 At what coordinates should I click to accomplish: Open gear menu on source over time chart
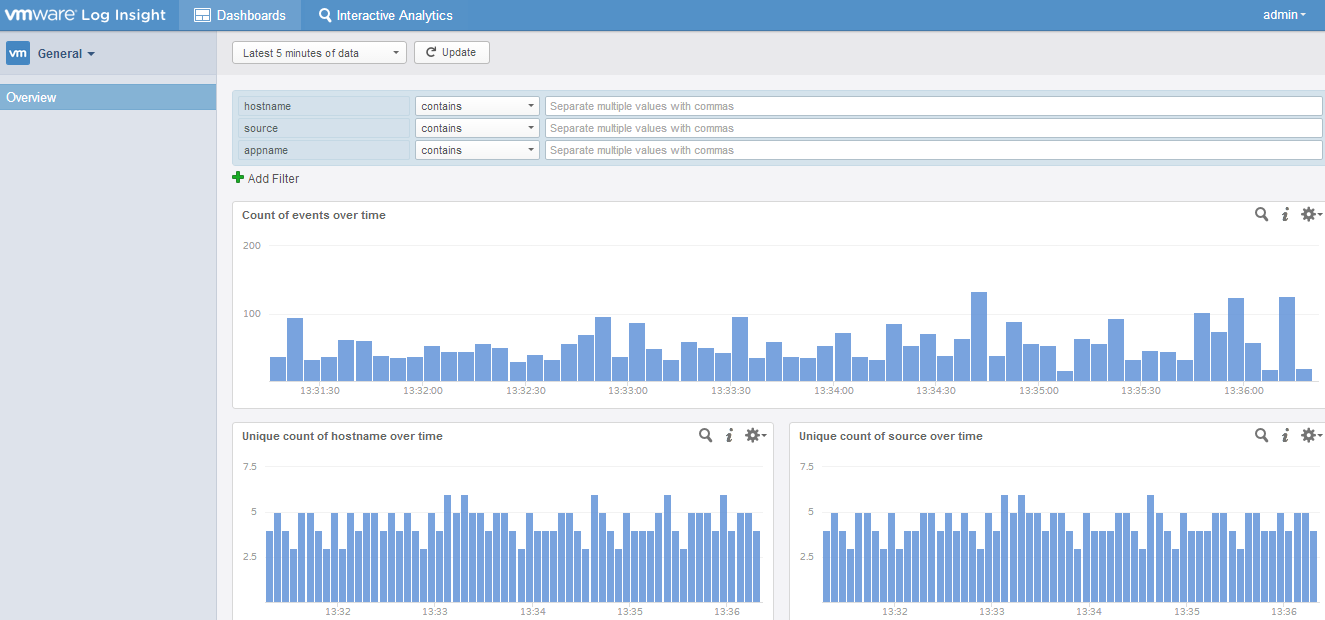click(1310, 435)
